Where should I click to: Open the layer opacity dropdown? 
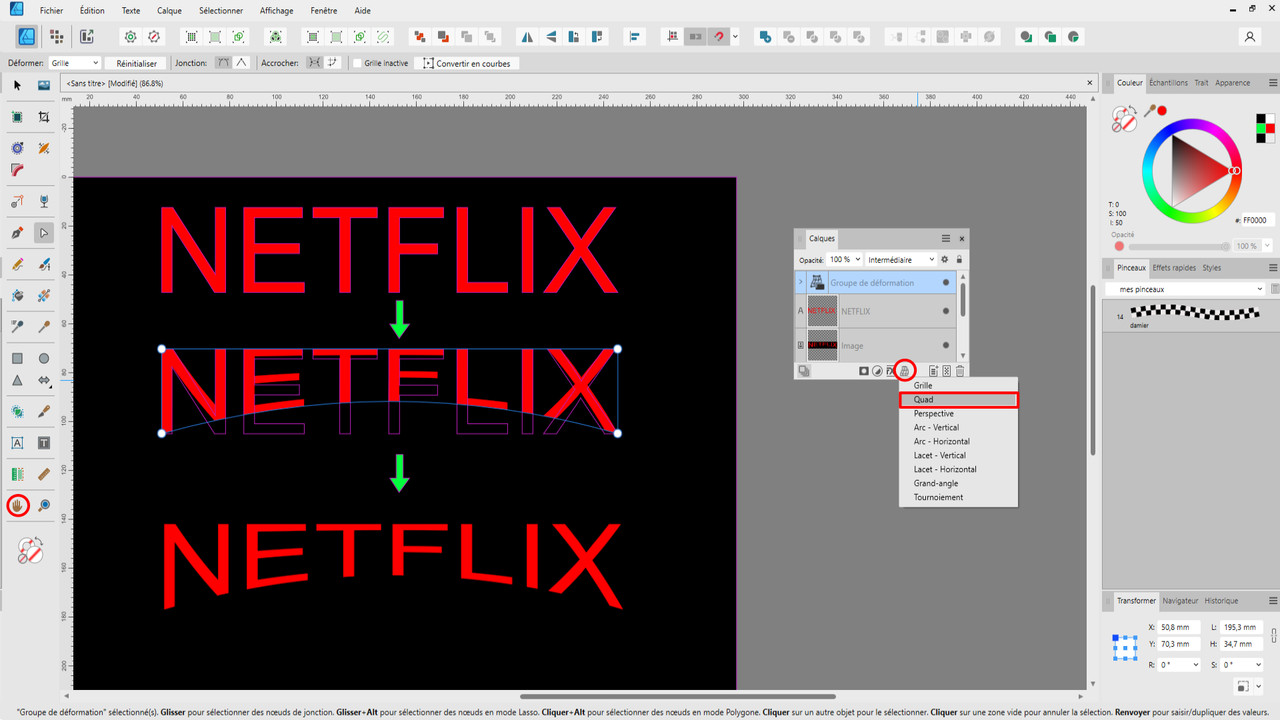click(856, 260)
